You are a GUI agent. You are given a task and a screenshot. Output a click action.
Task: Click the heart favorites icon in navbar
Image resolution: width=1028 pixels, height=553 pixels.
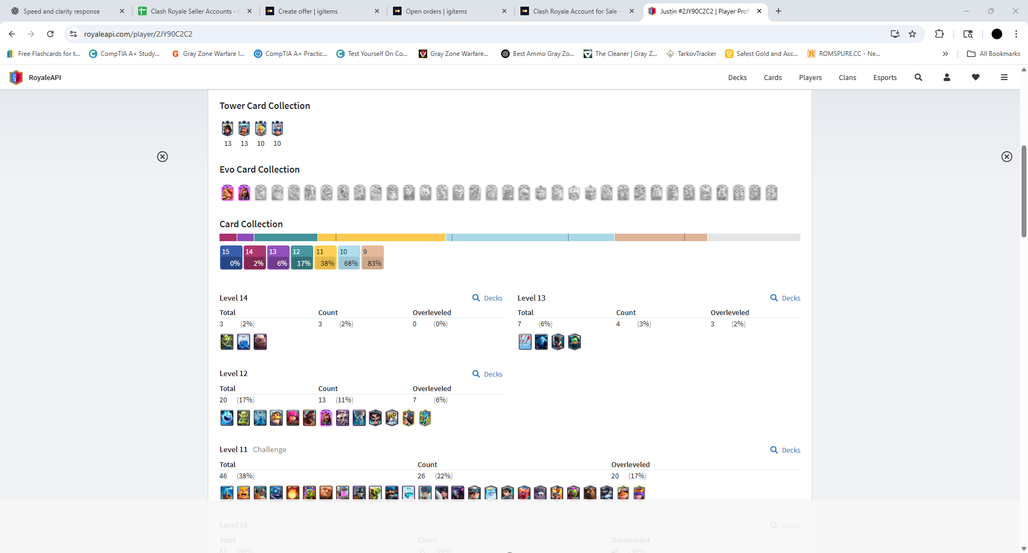976,77
